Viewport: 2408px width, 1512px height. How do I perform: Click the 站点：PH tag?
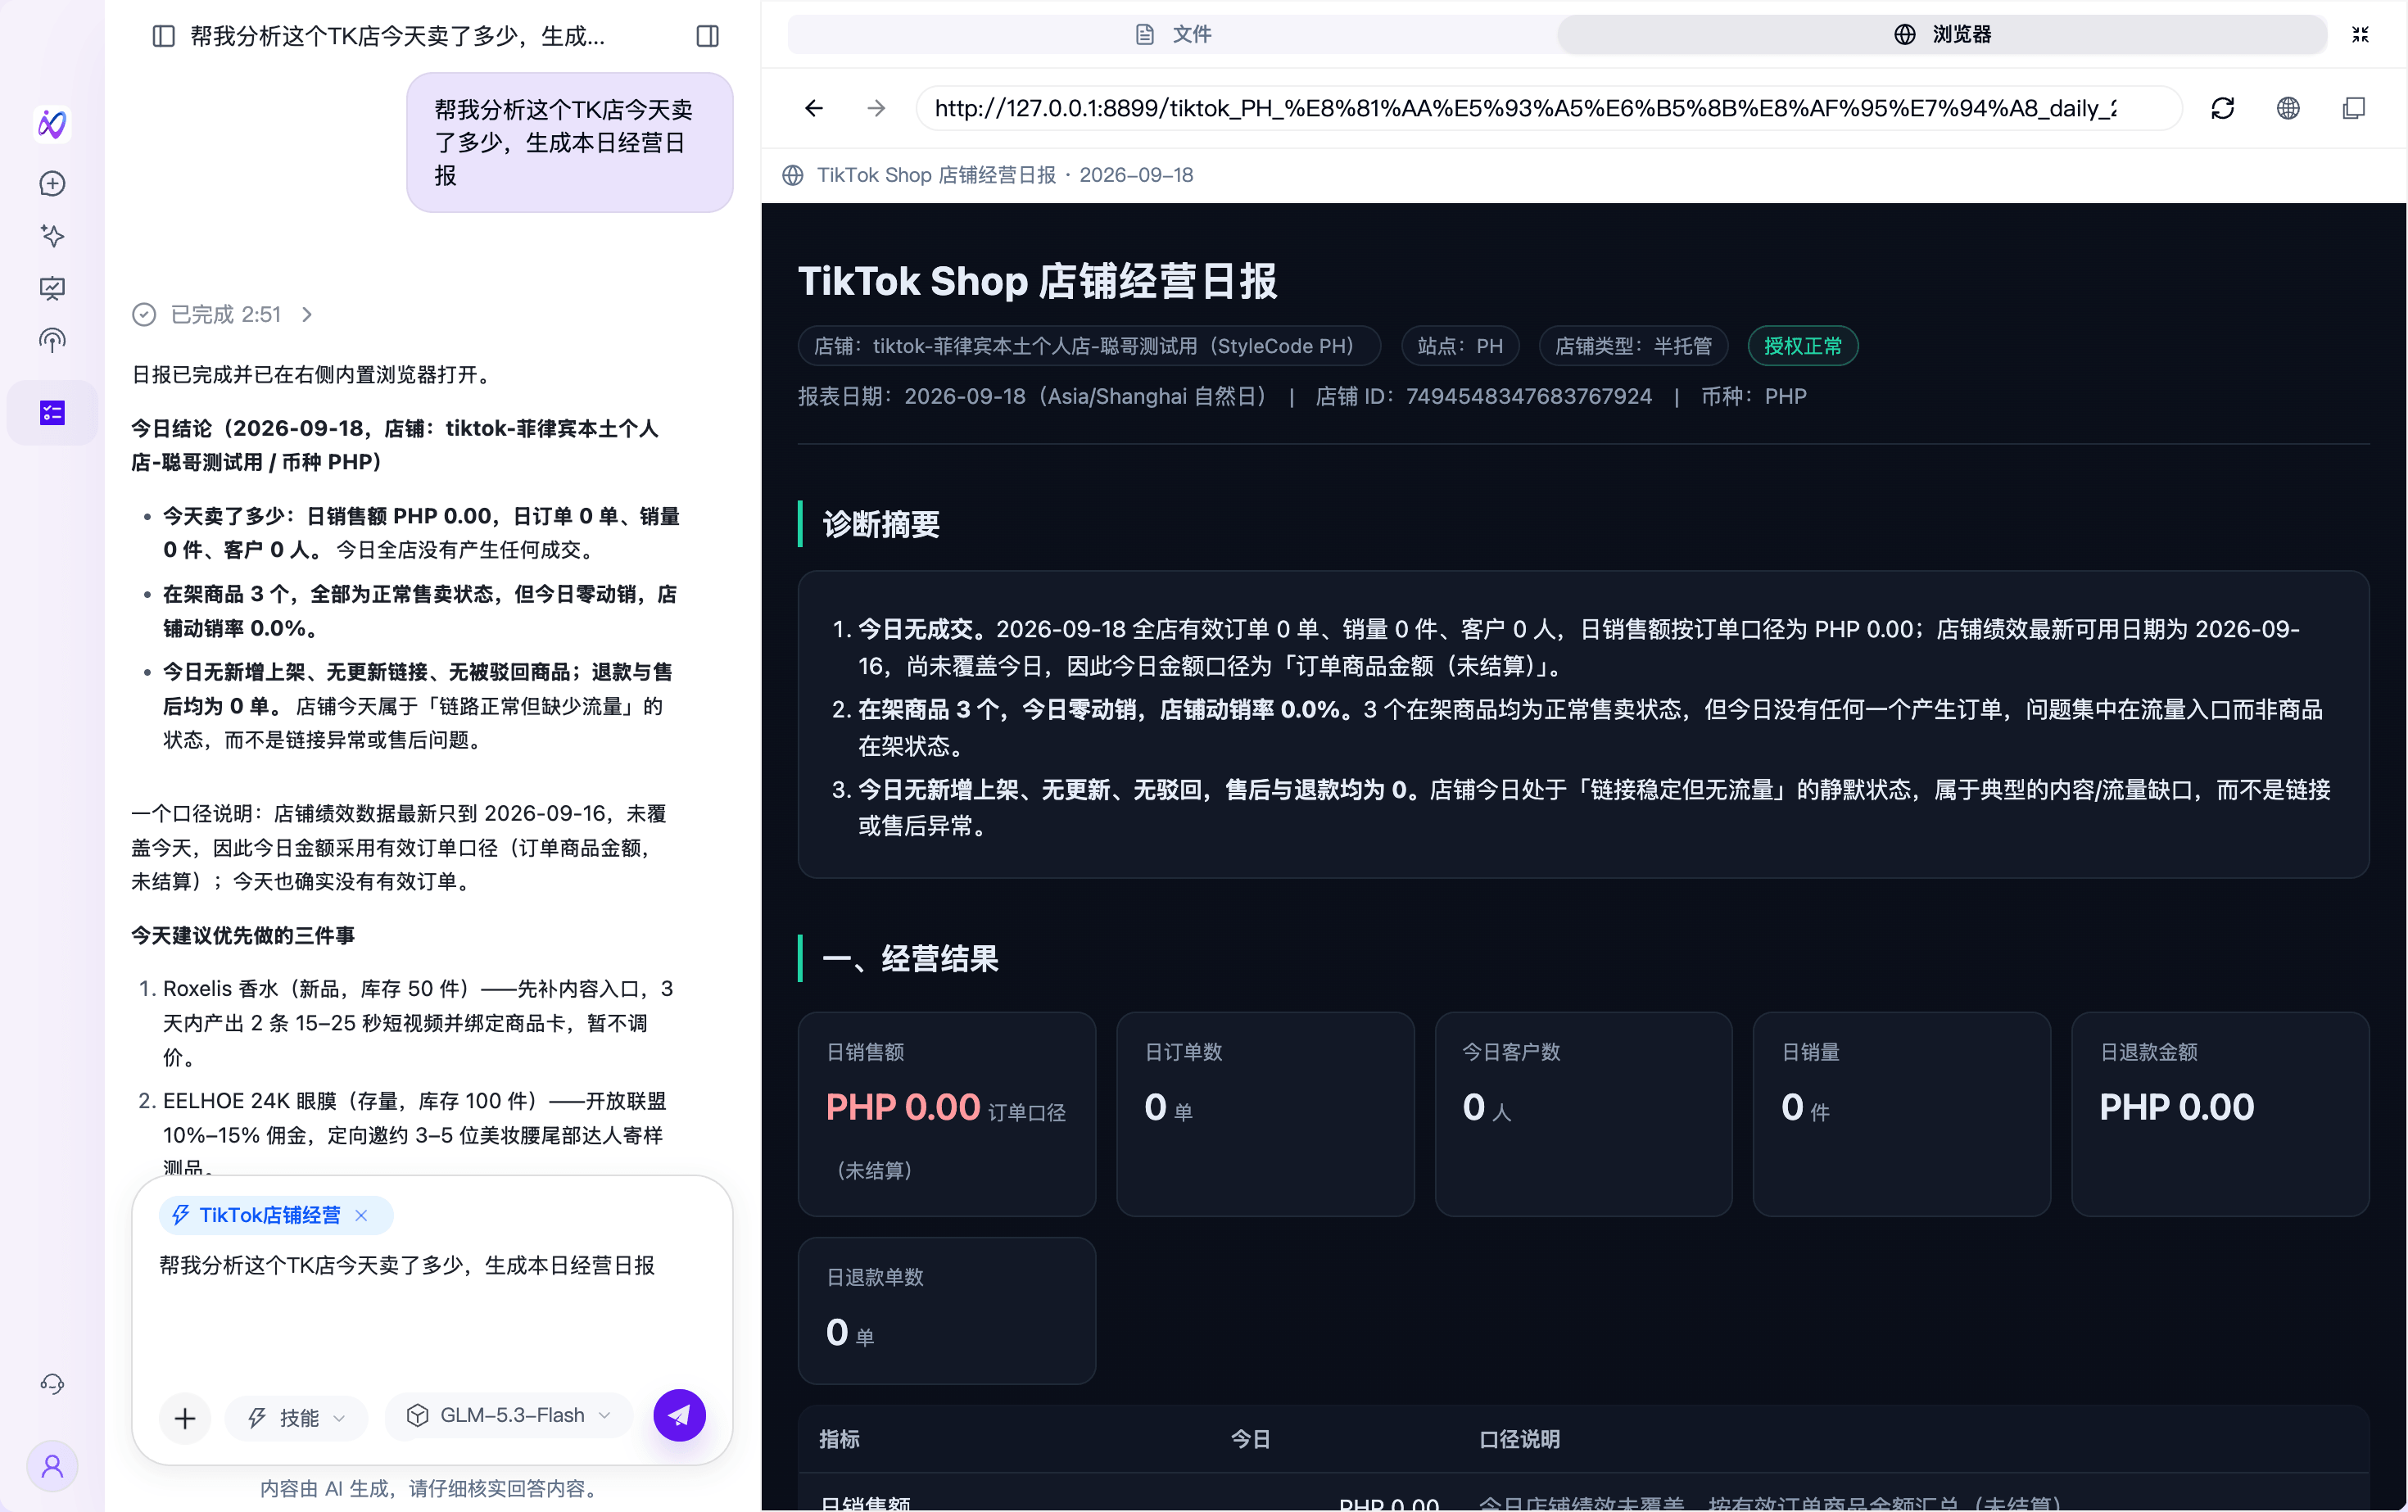tap(1460, 346)
